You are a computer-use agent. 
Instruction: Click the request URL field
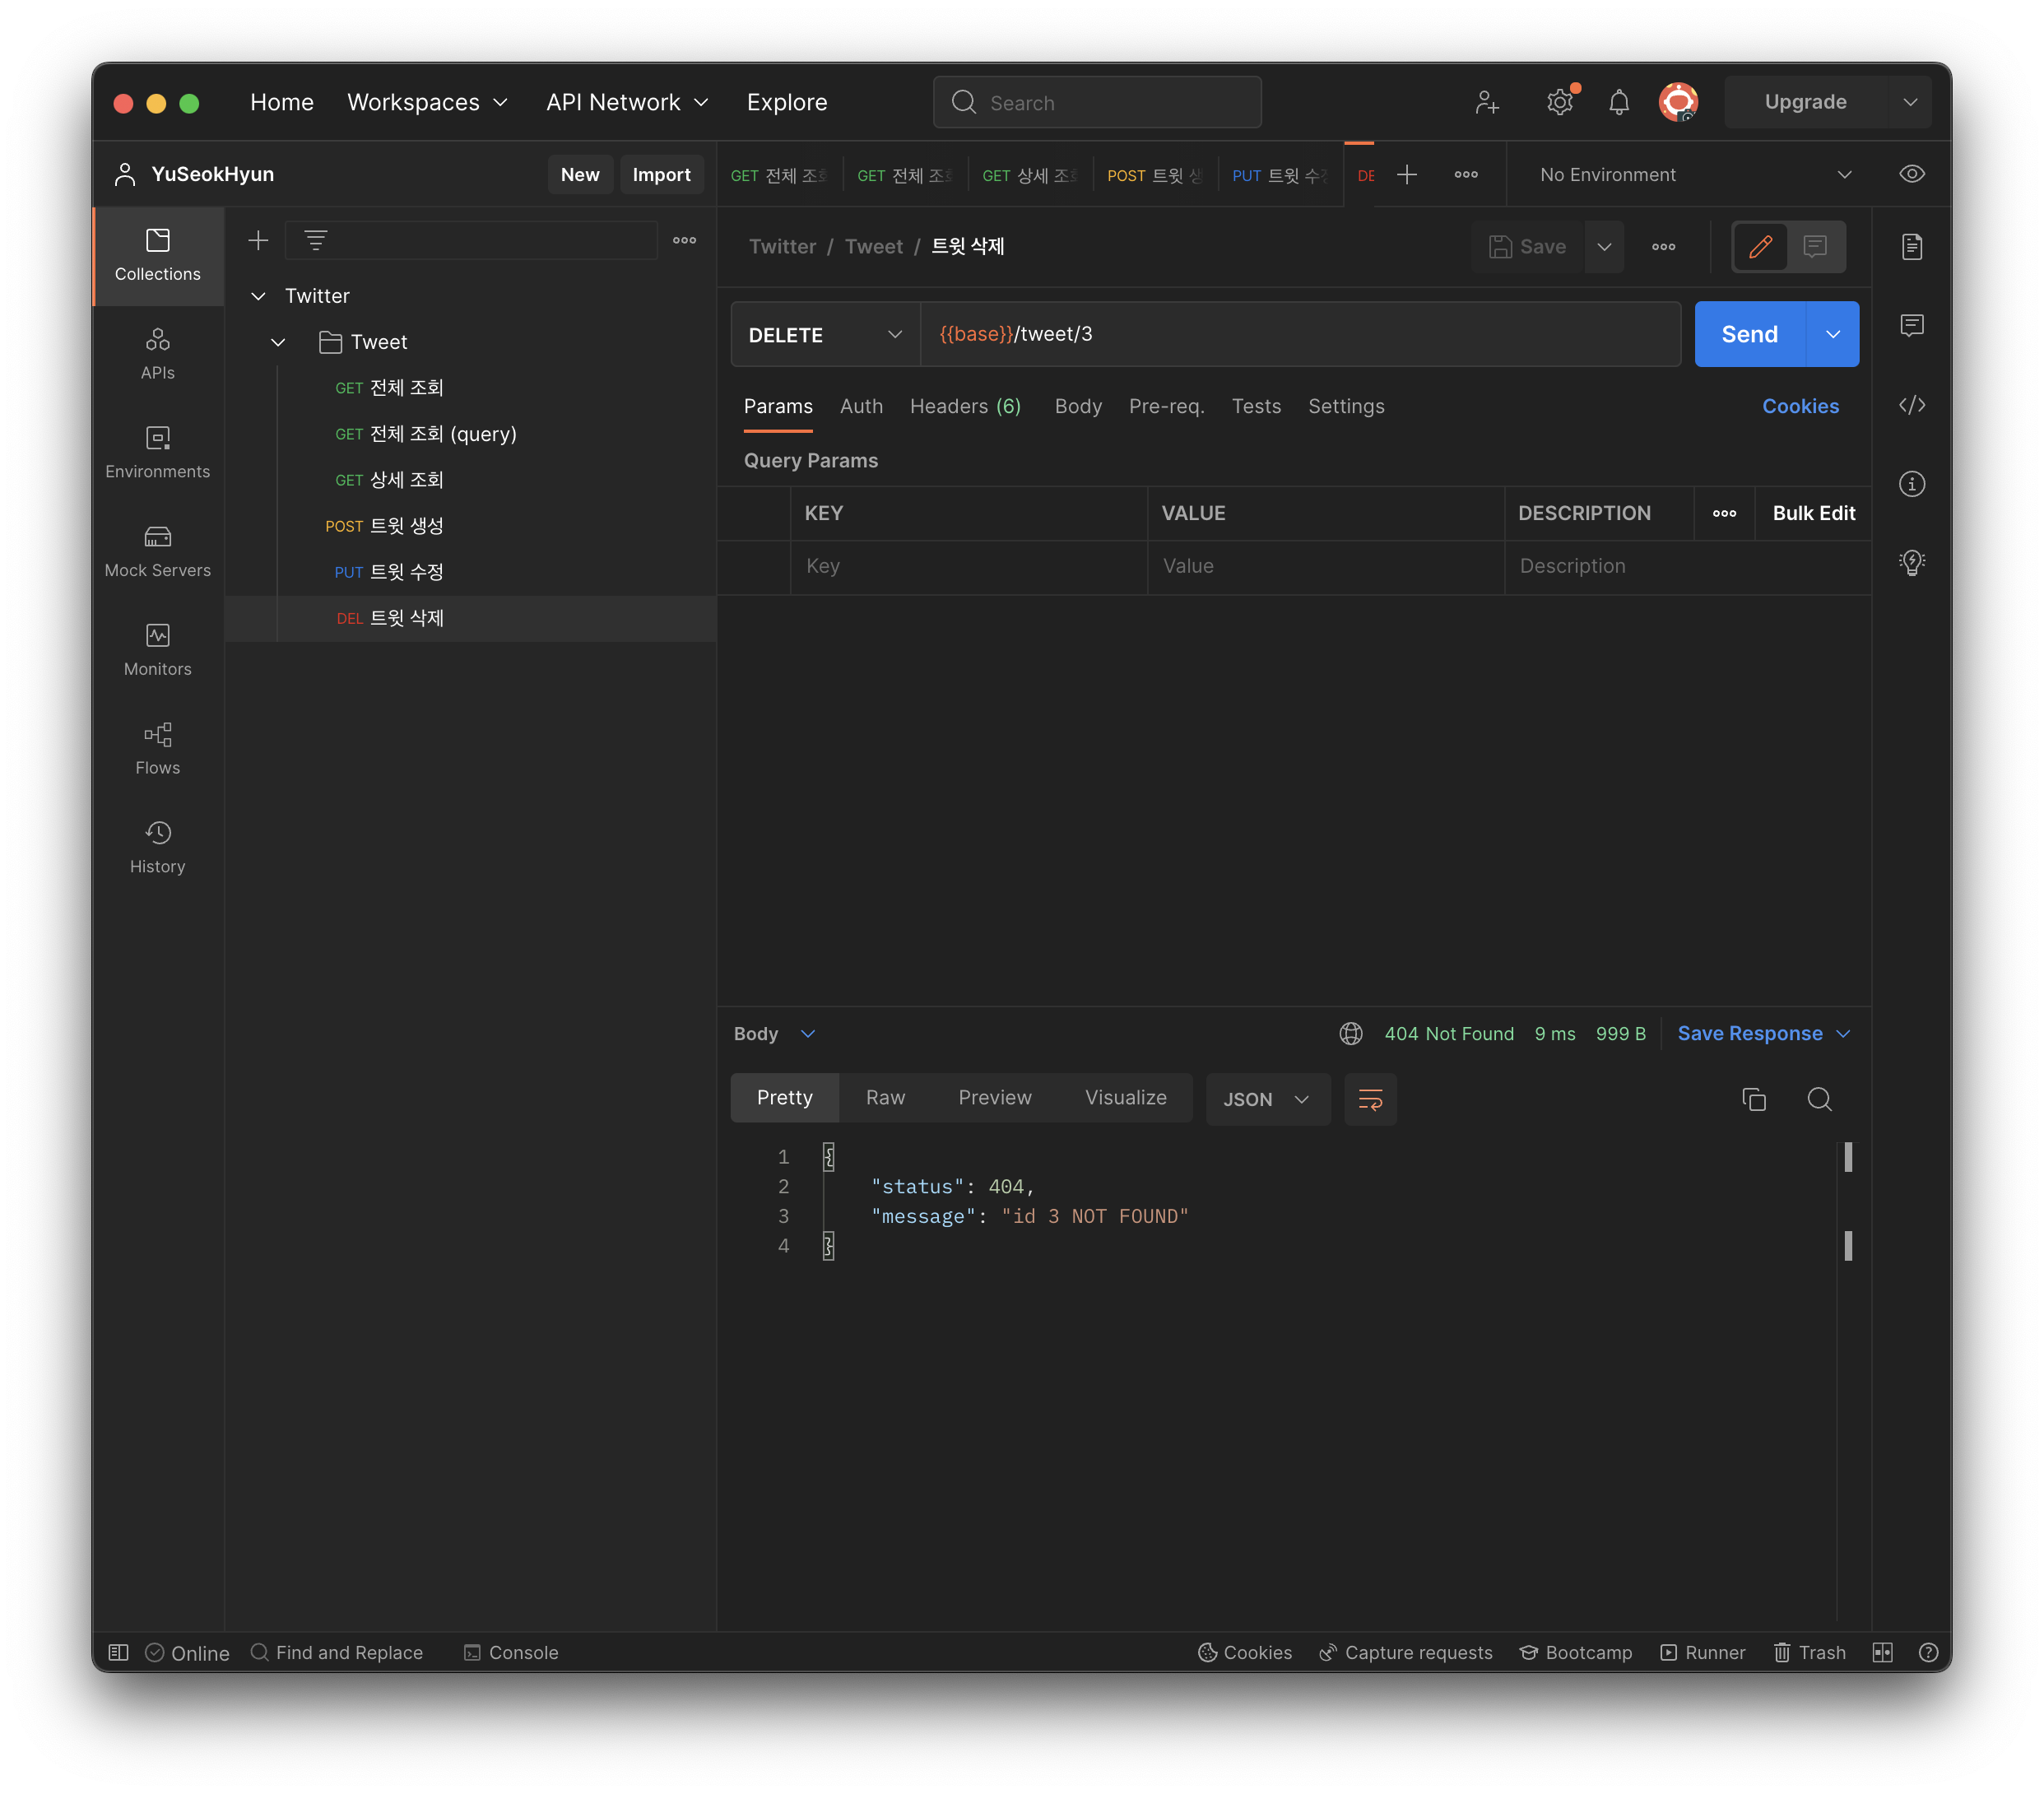point(1299,334)
